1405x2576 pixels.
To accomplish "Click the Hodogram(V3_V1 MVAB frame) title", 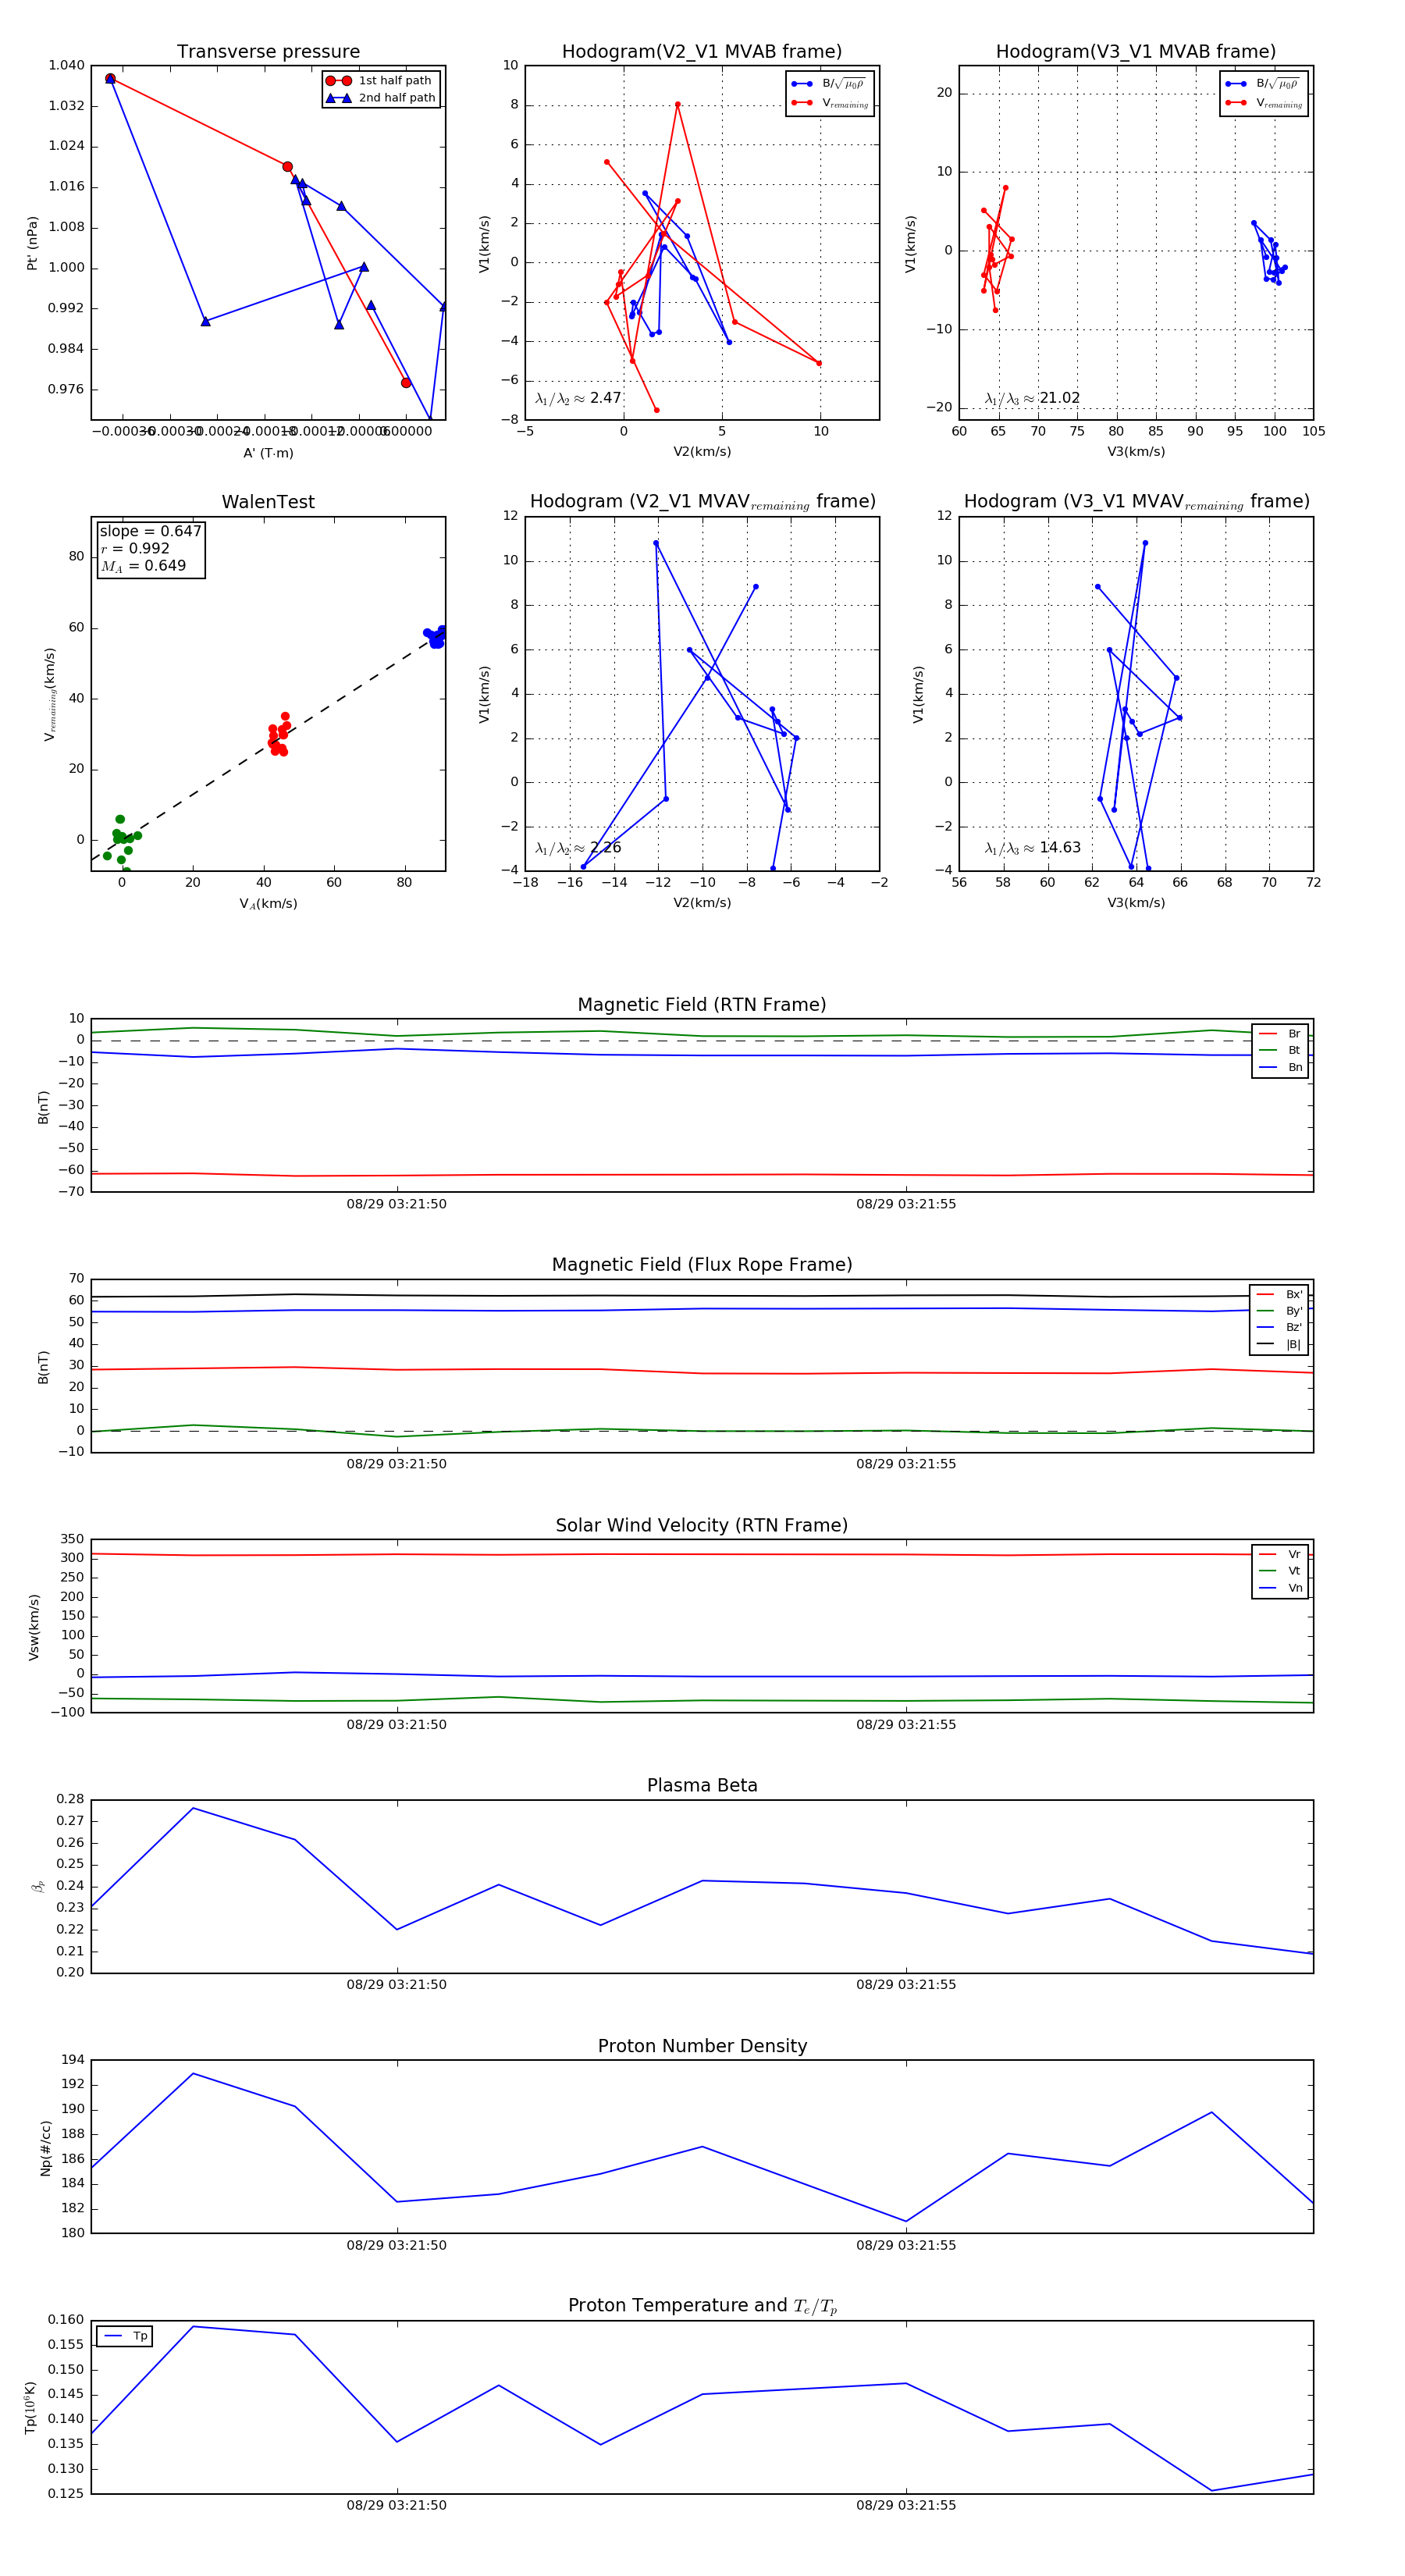I will click(1136, 52).
